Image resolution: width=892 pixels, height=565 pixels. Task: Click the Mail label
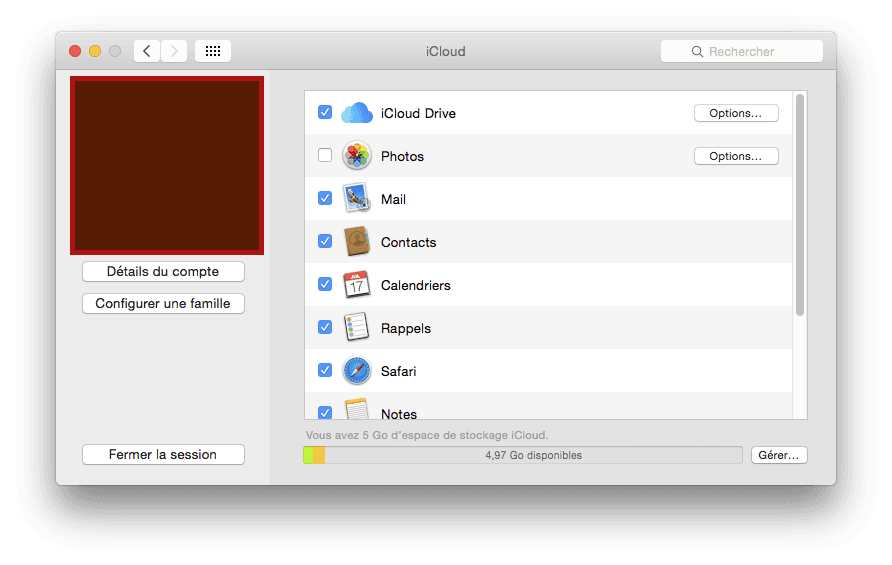tap(393, 199)
